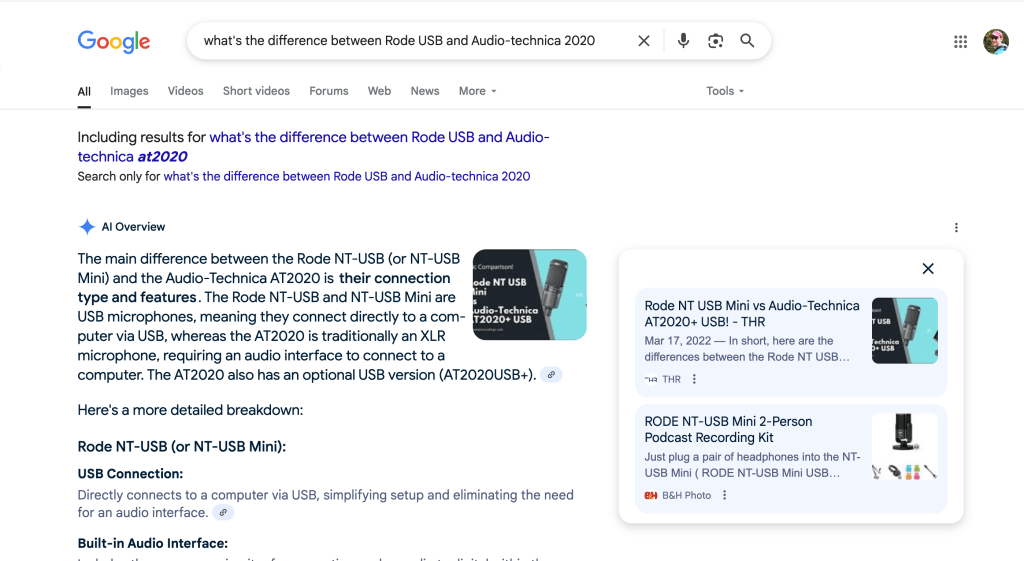This screenshot has width=1024, height=561.
Task: Open search by image camera icon
Action: point(715,41)
